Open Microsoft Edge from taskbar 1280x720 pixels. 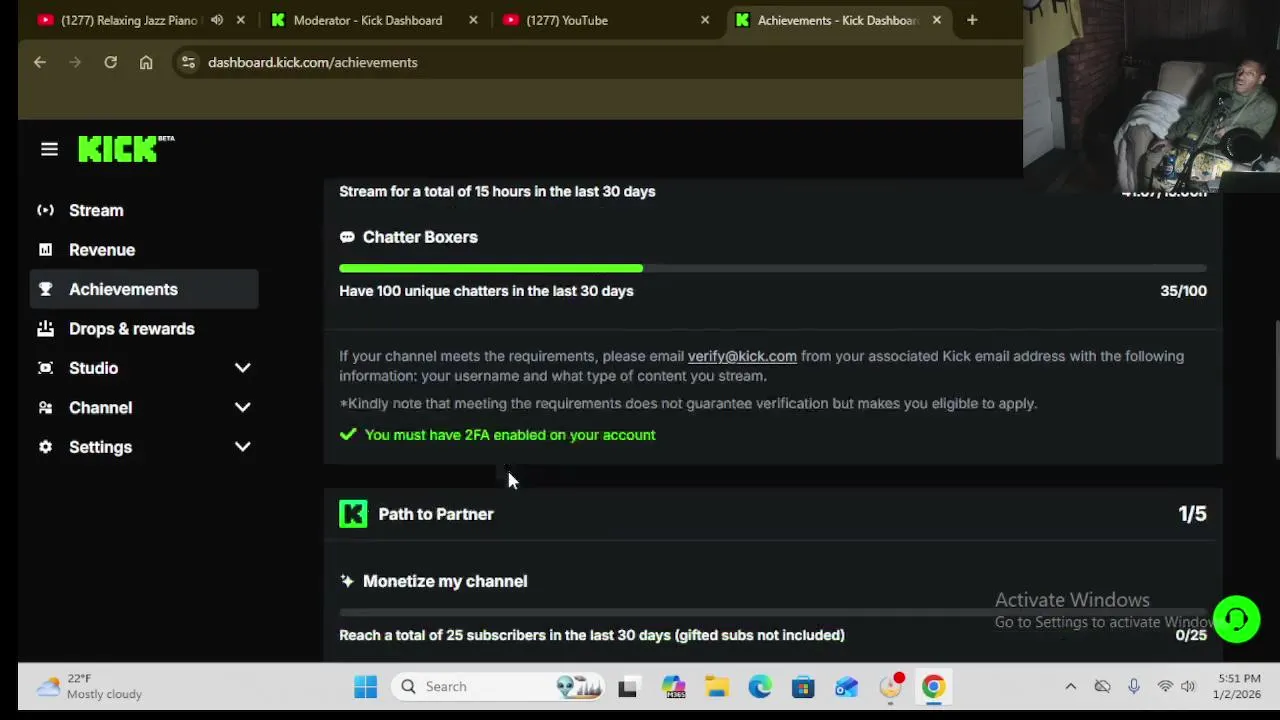760,687
